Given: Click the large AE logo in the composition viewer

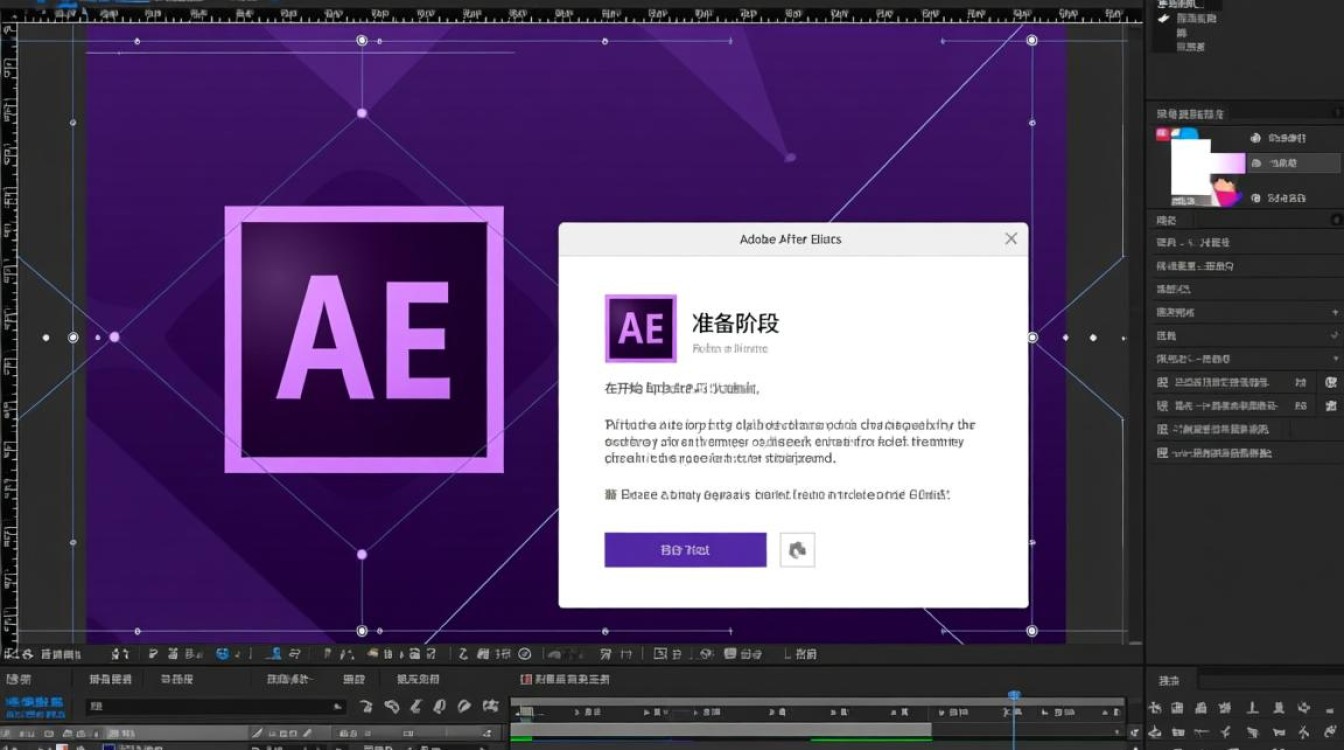Looking at the screenshot, I should click(x=364, y=339).
